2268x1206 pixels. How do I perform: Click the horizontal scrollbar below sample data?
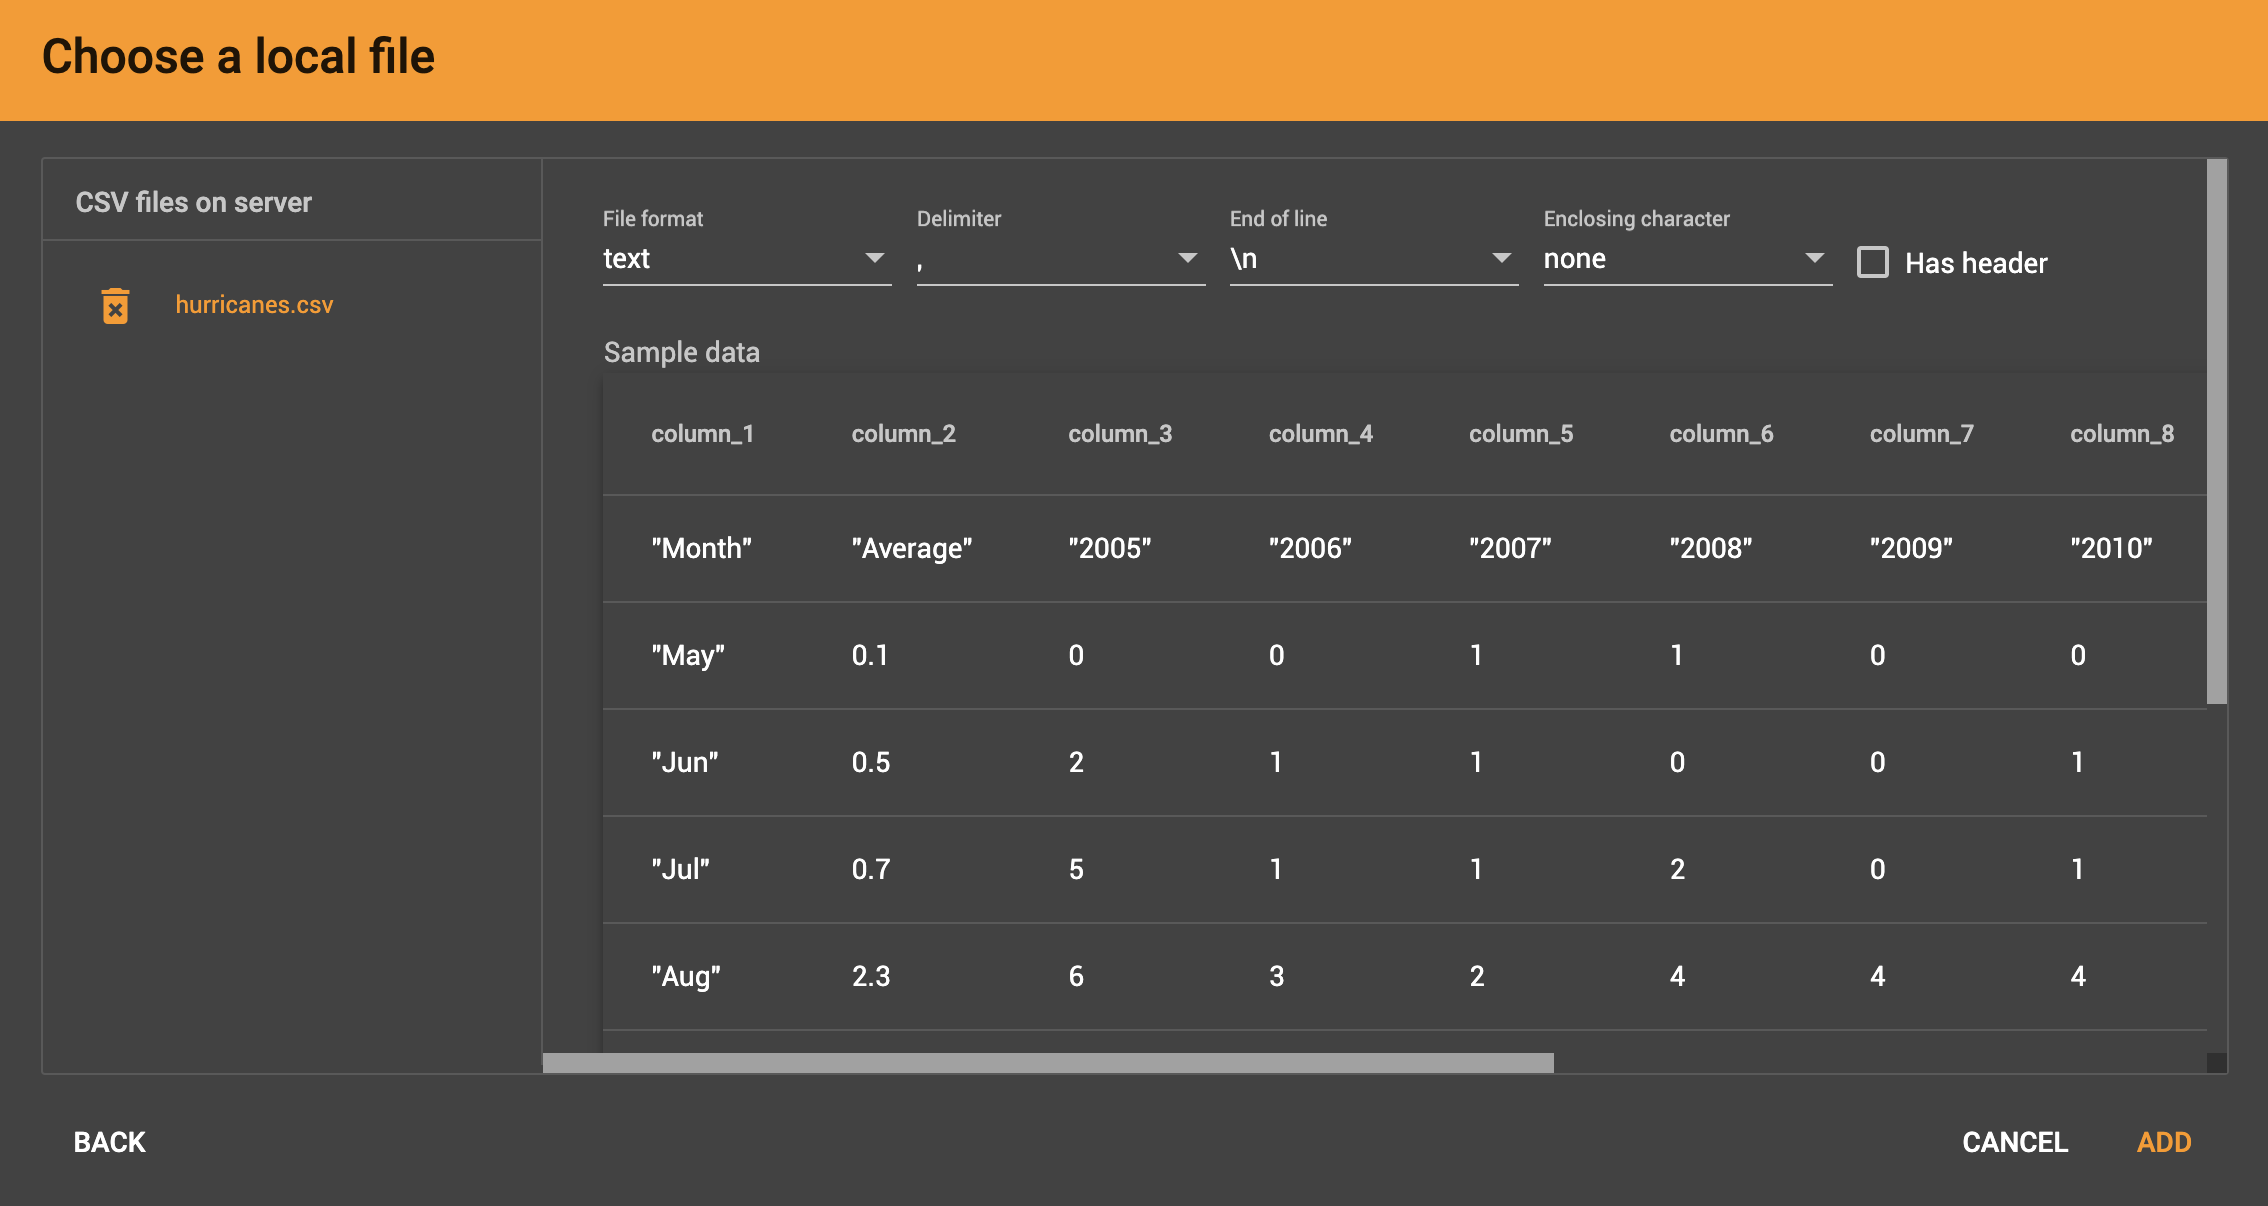pyautogui.click(x=1048, y=1063)
